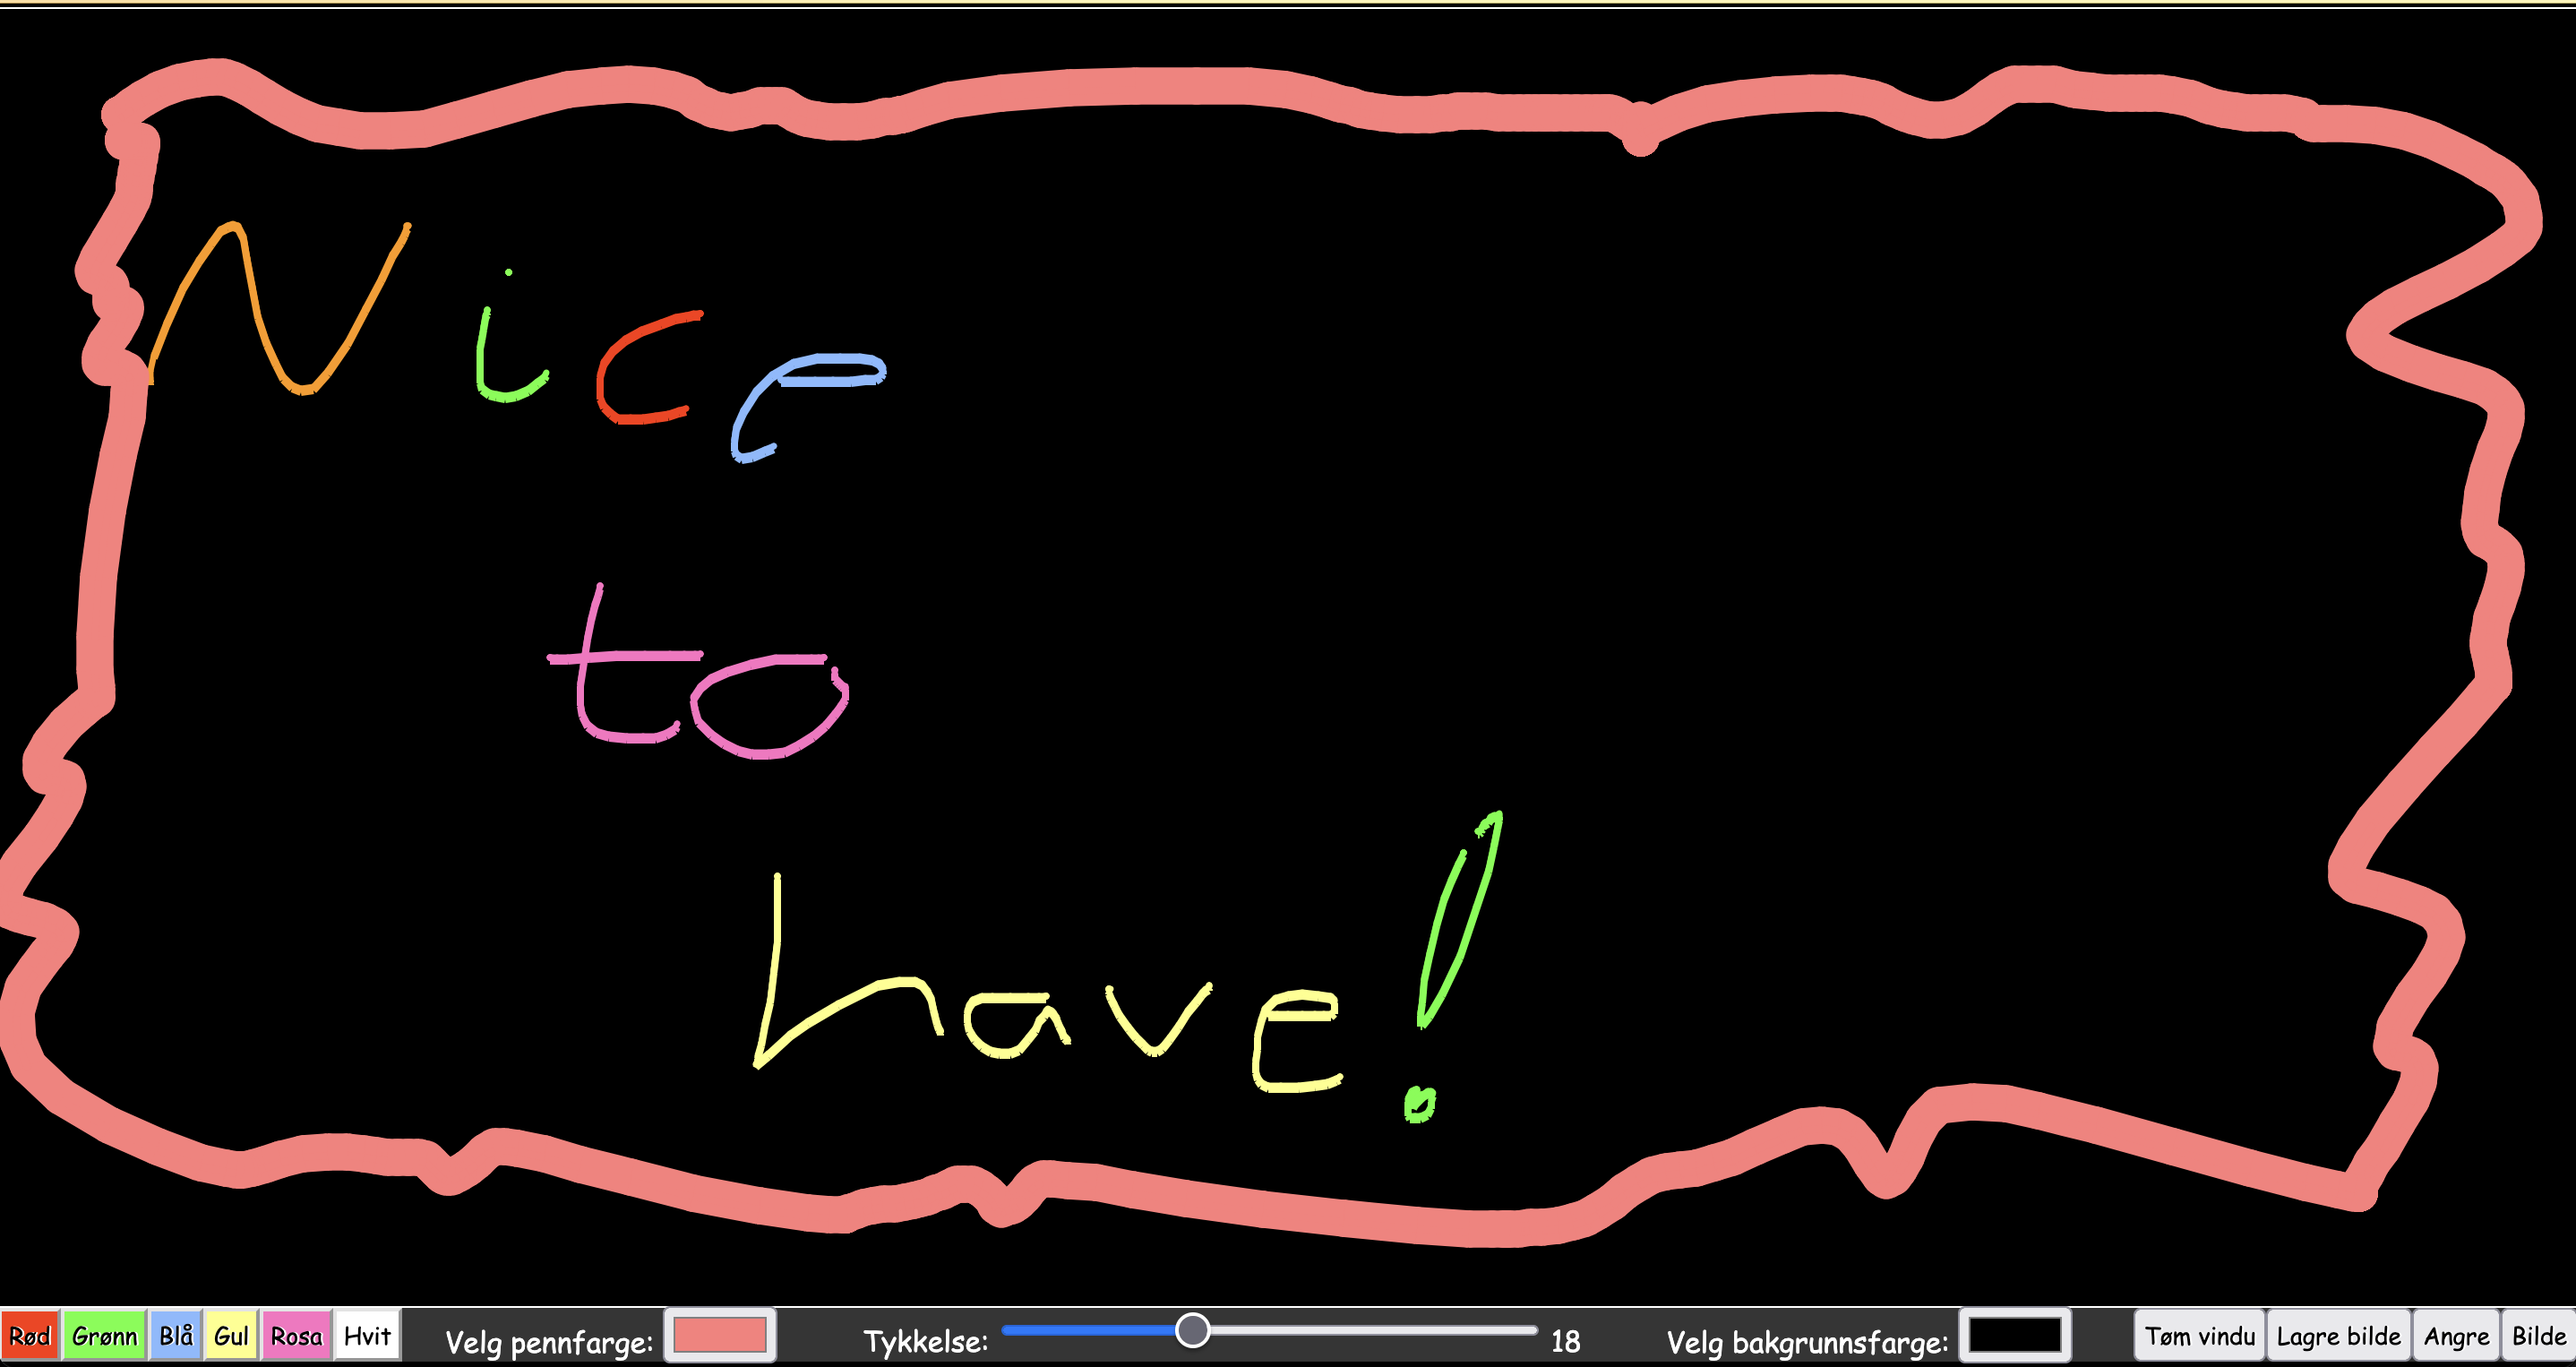This screenshot has height=1367, width=2576.
Task: Set pen color to Rosa pink
Action: pyautogui.click(x=296, y=1335)
